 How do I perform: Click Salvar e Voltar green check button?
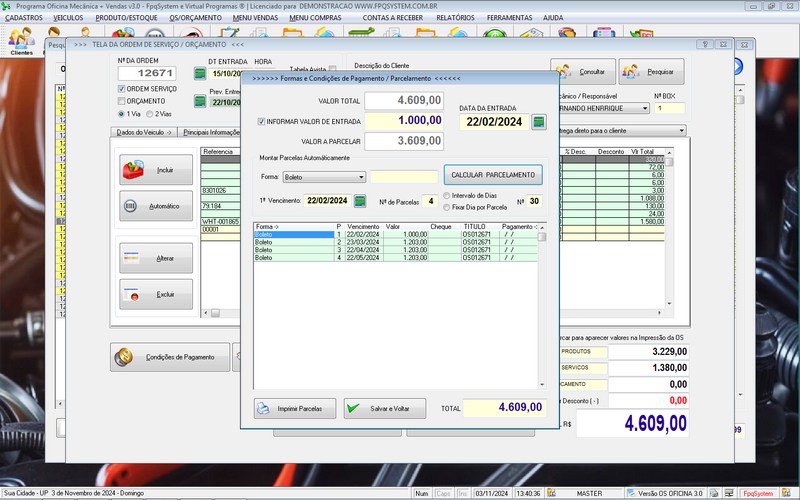pos(385,409)
